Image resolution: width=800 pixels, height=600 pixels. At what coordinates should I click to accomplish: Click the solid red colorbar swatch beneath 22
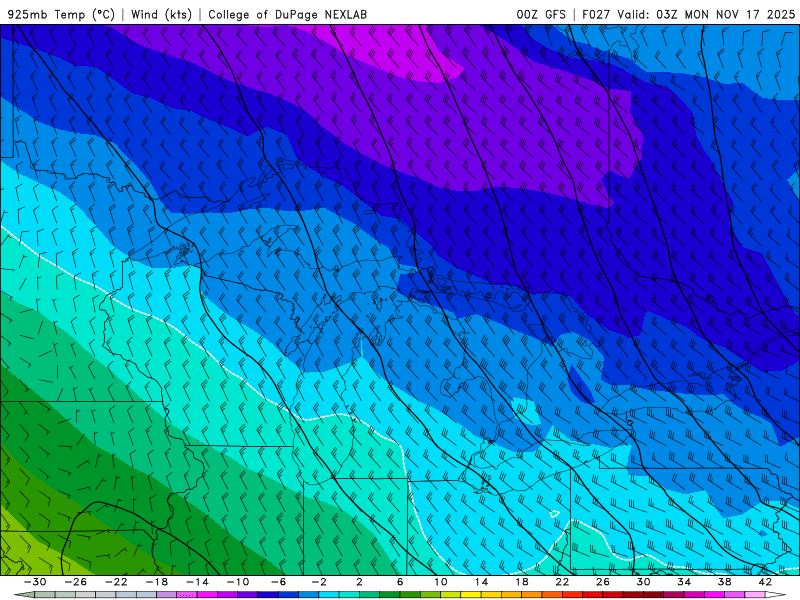click(x=572, y=595)
